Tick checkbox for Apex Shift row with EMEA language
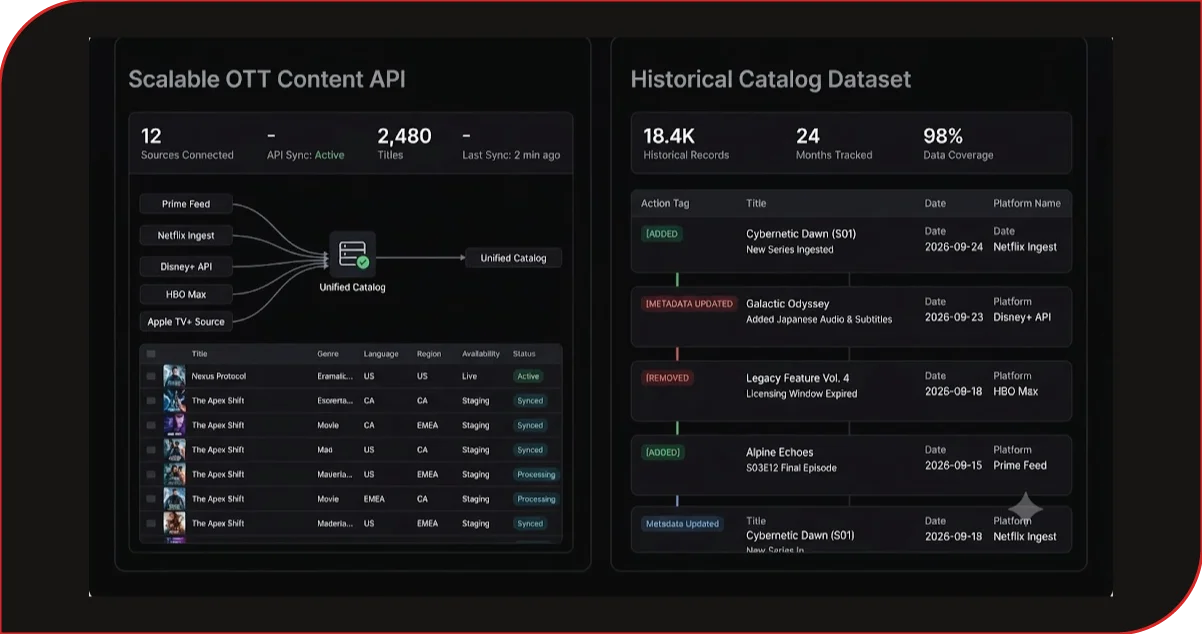 [x=151, y=499]
